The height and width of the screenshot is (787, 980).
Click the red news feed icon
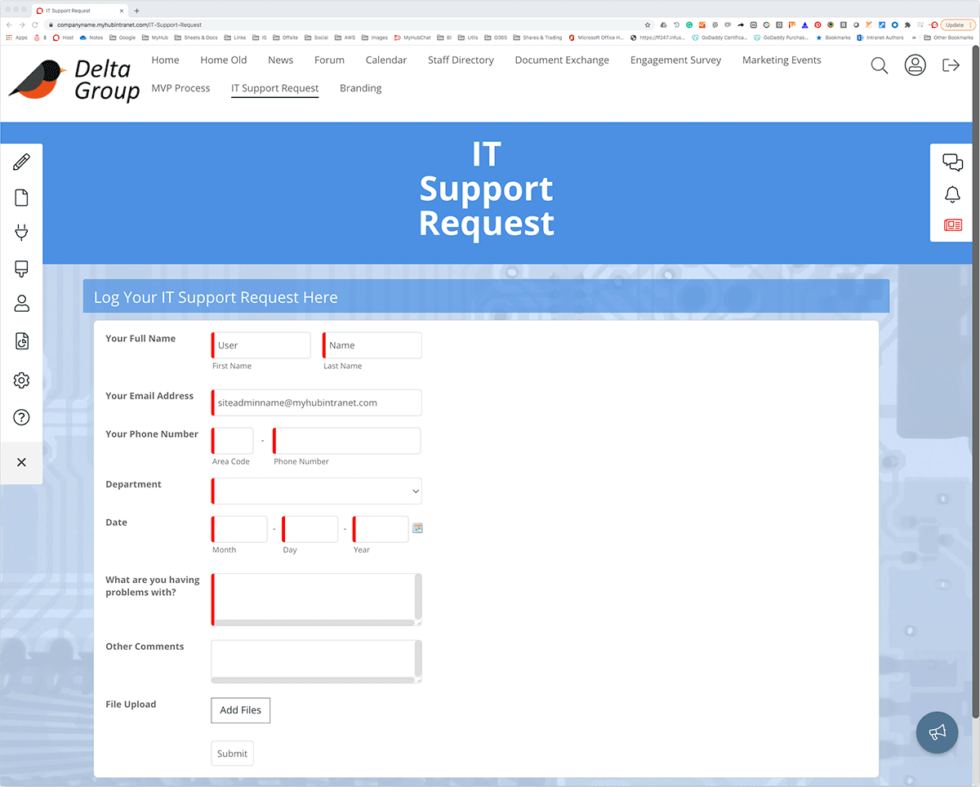952,225
